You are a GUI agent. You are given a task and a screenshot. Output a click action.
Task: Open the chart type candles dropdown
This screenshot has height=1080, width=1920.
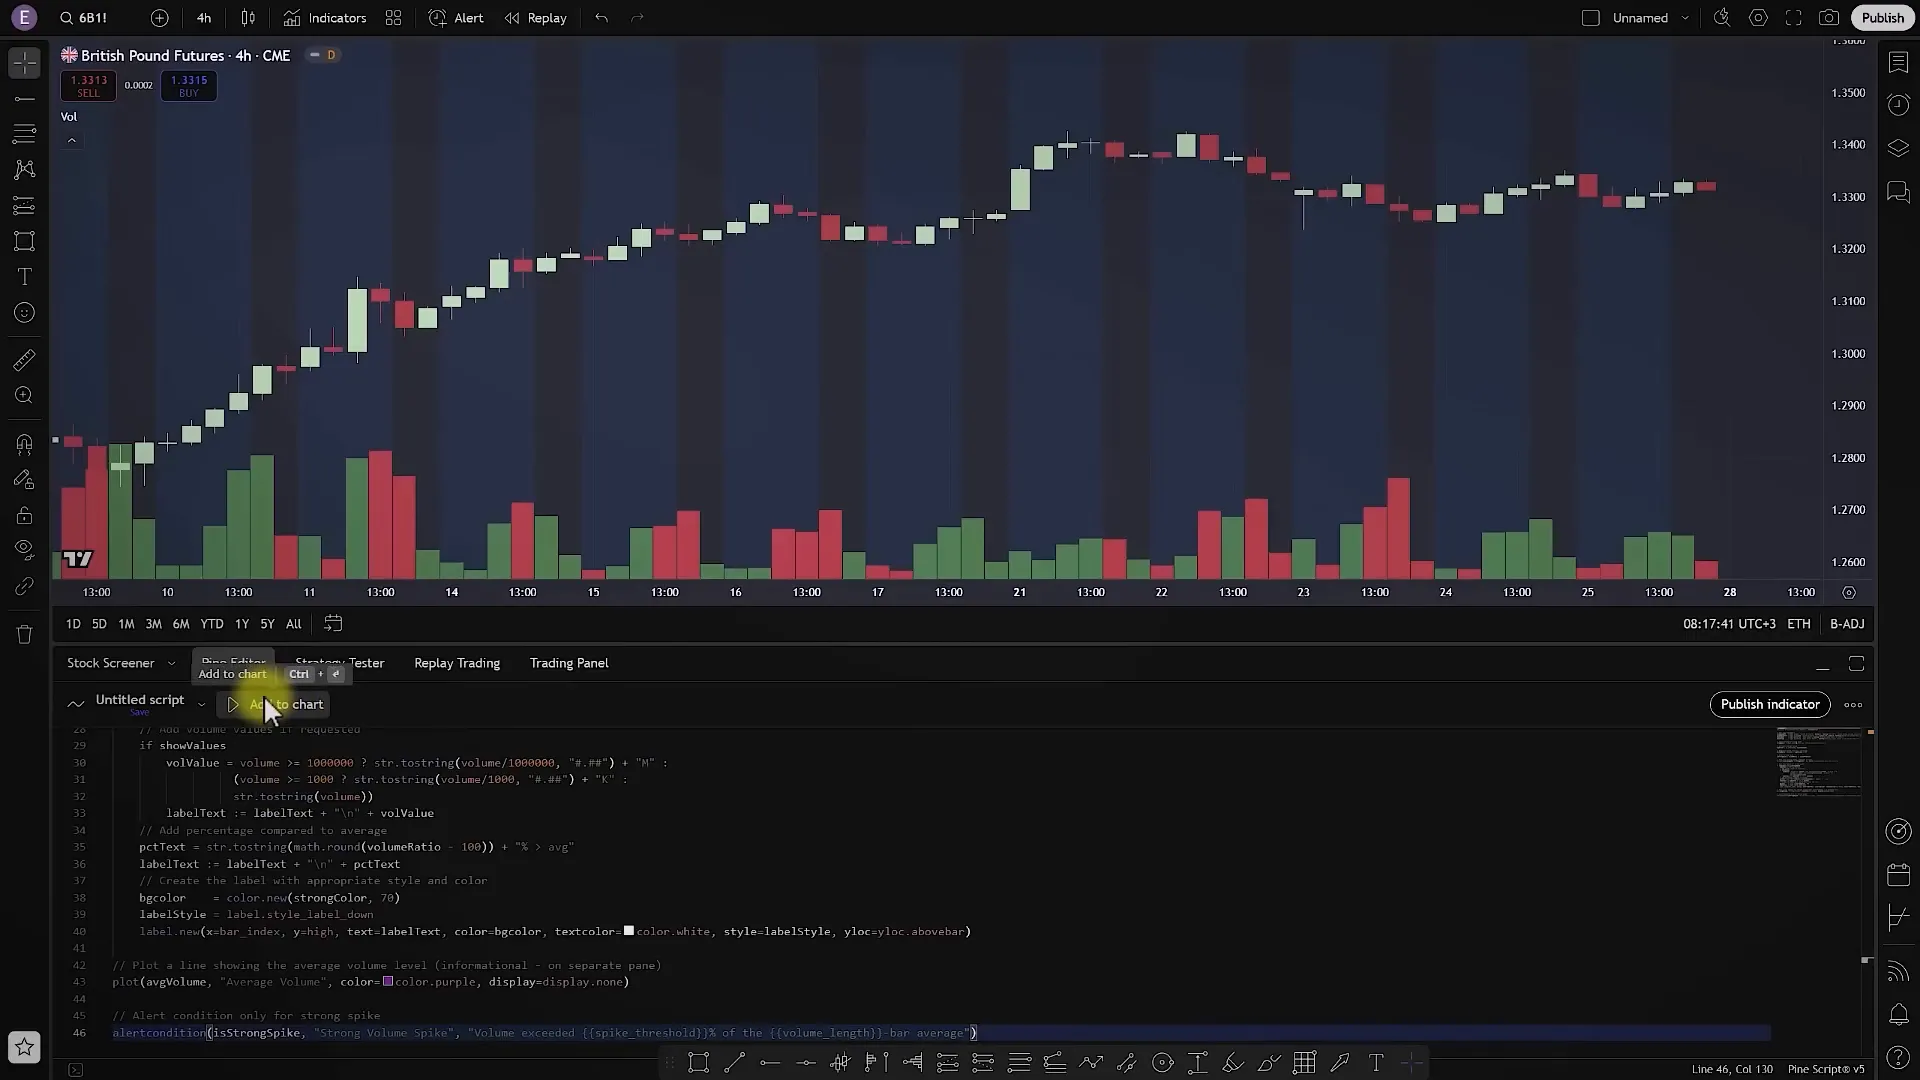click(x=248, y=18)
